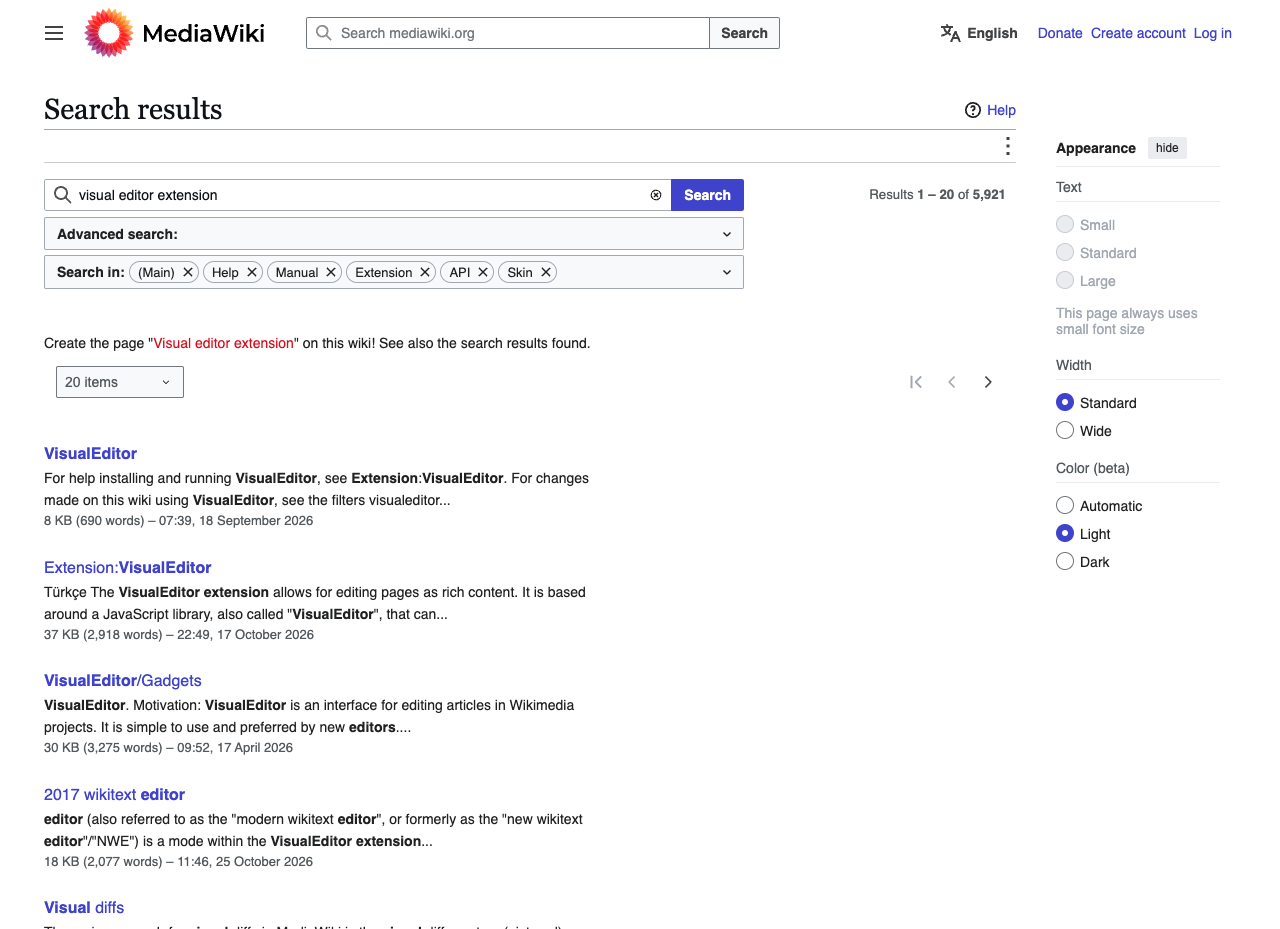
Task: Go to the previous results page arrow
Action: click(952, 382)
